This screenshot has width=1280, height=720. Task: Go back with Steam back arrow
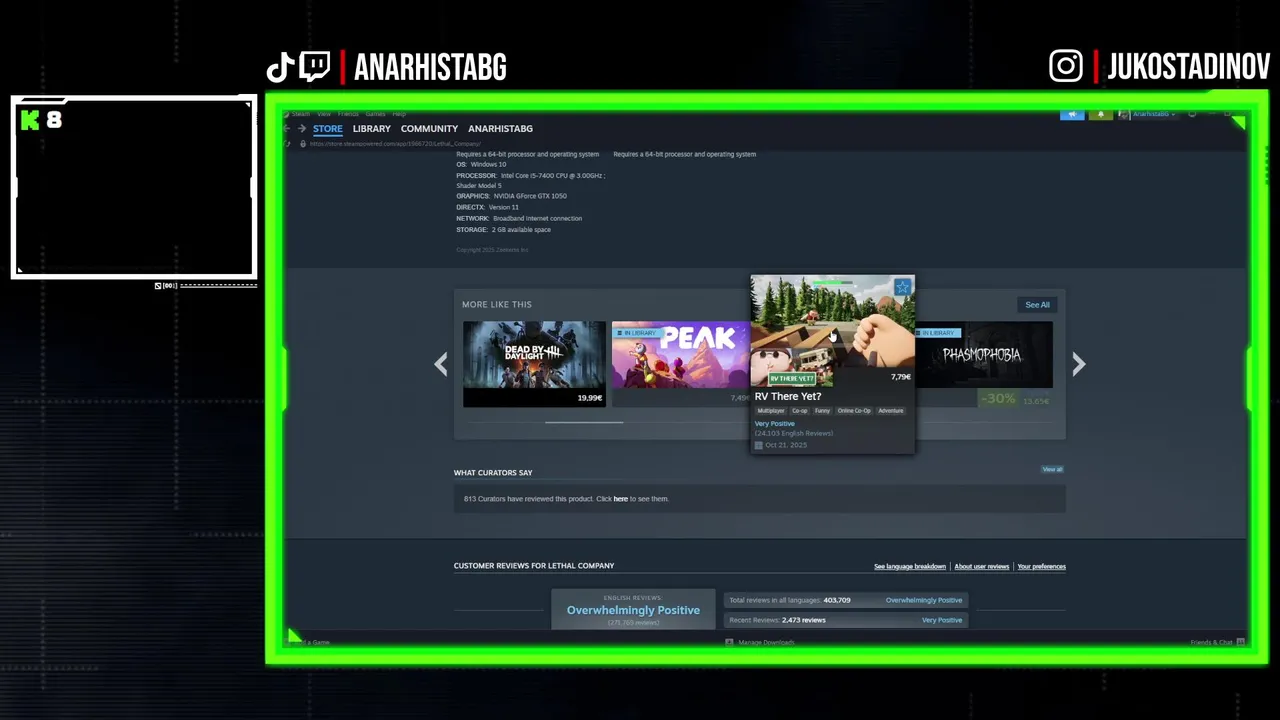pos(287,128)
